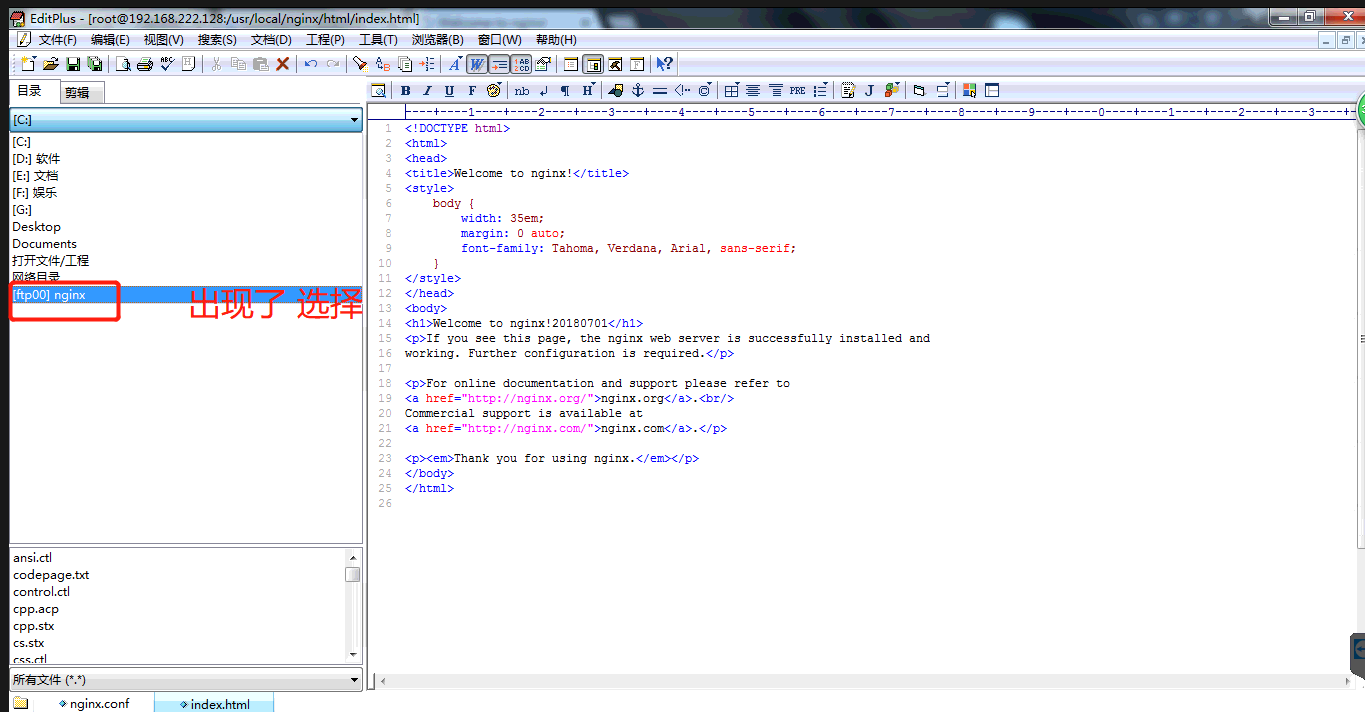Click the J script tag icon

pyautogui.click(x=869, y=90)
